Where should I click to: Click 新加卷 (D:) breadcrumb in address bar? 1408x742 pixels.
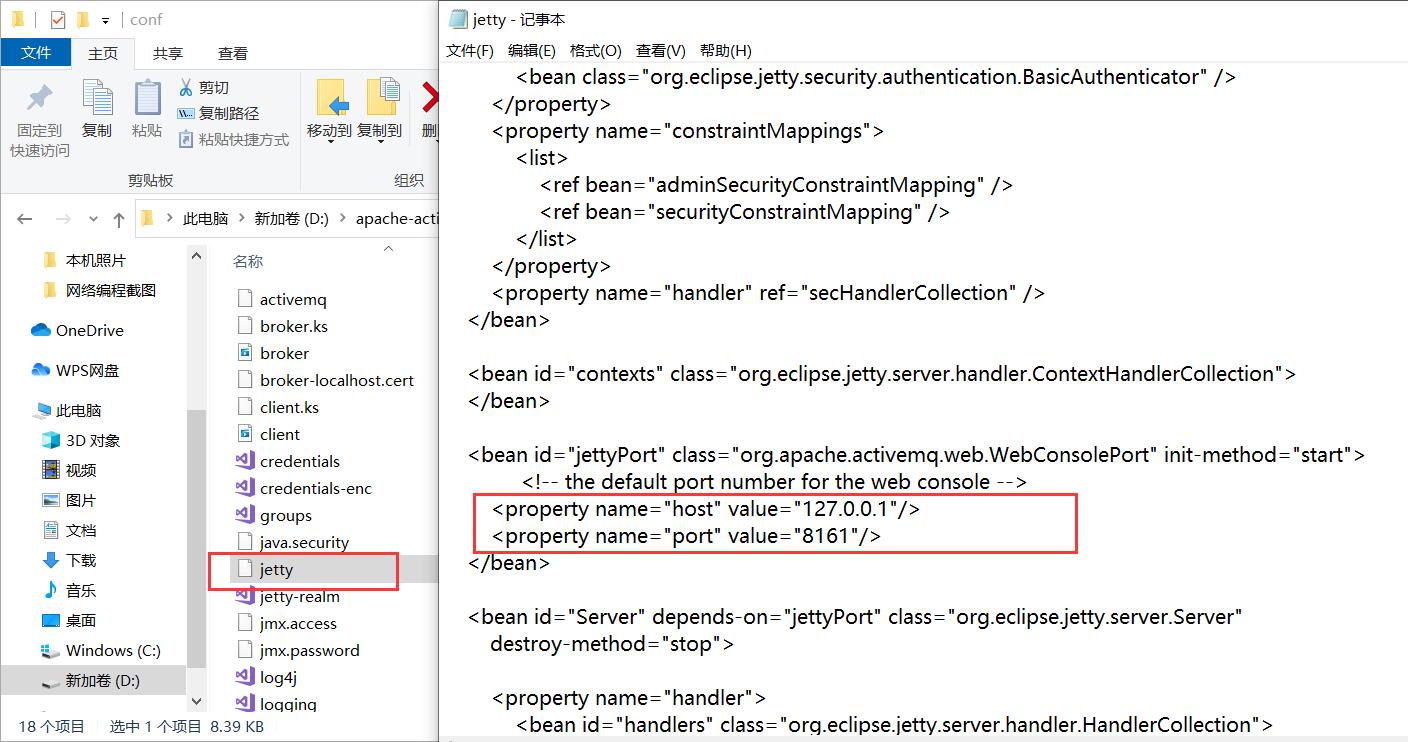click(x=291, y=219)
